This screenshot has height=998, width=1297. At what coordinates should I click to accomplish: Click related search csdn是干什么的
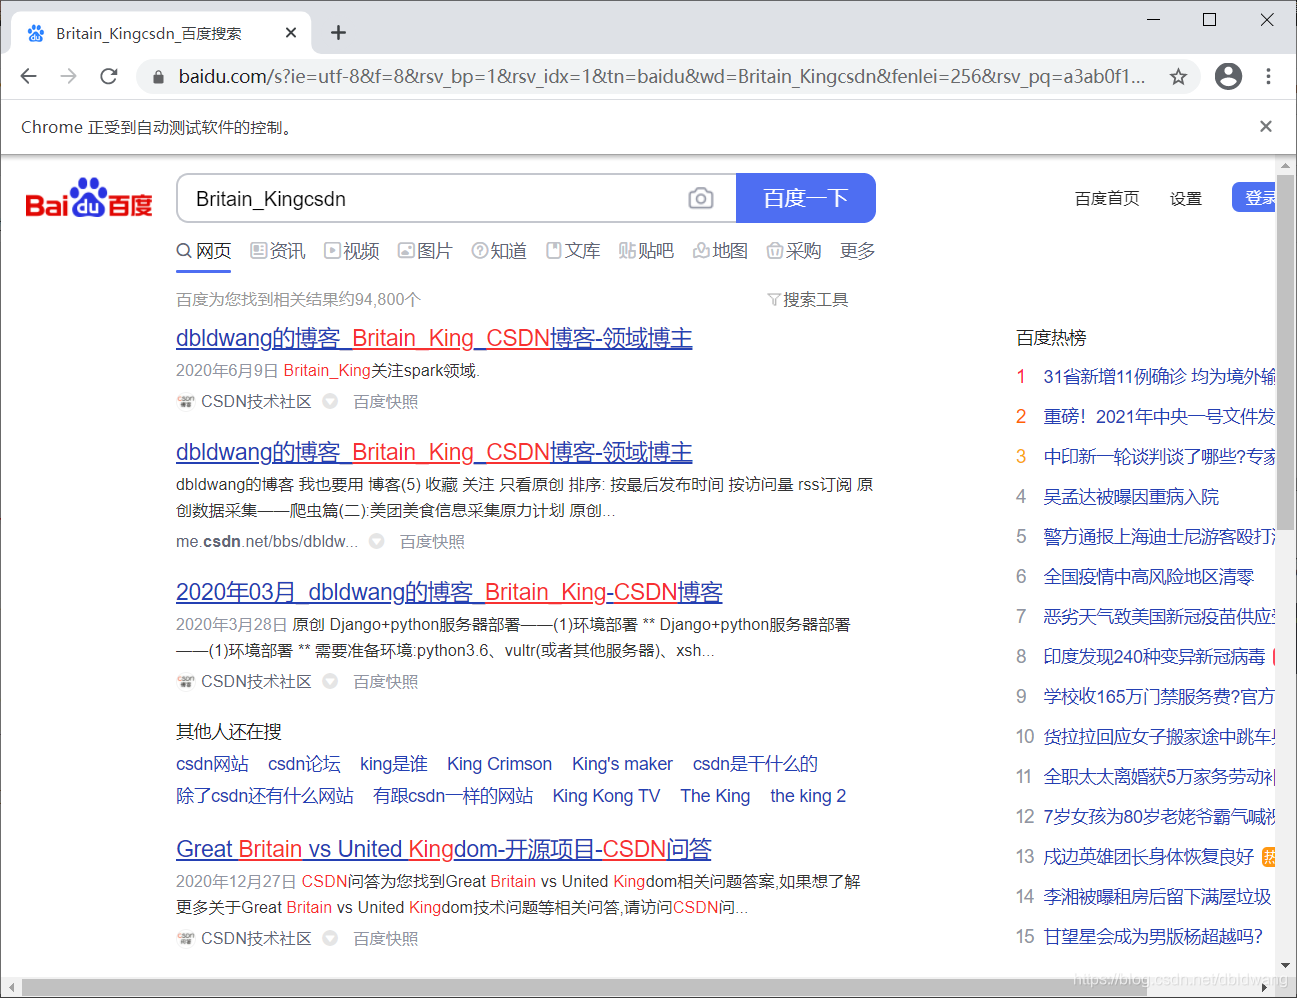coord(755,764)
